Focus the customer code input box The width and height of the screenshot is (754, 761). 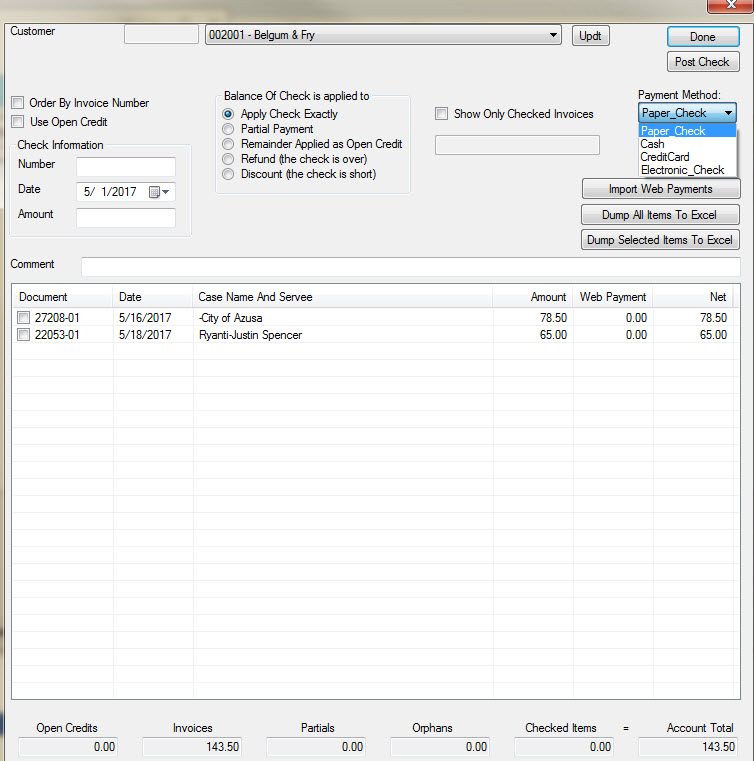pos(161,35)
